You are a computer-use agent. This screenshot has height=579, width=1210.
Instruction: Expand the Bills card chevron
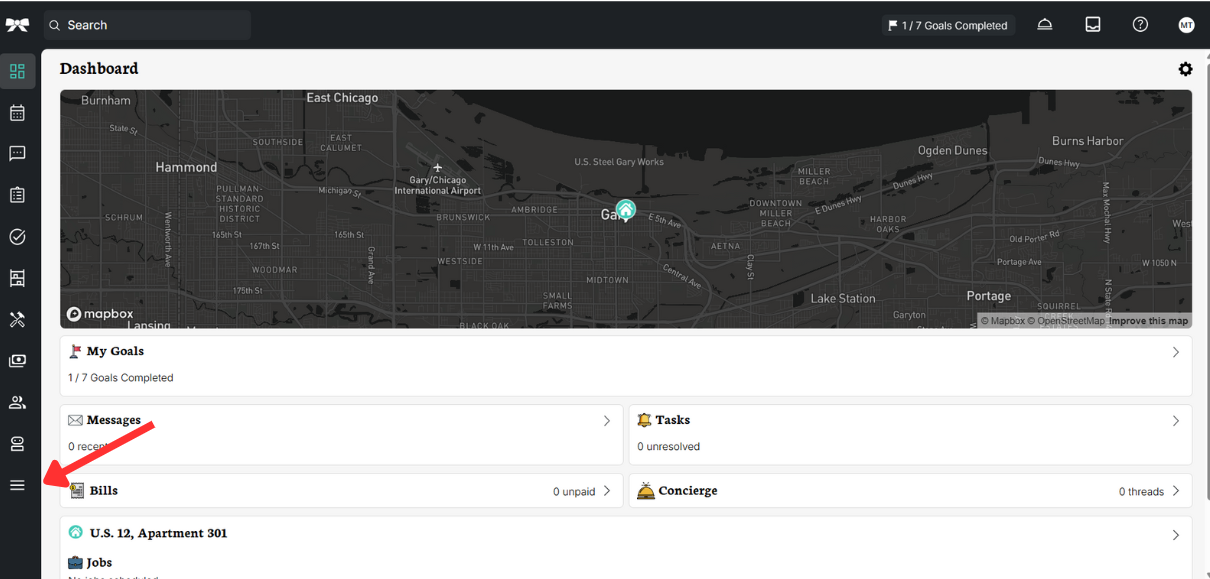coord(607,491)
